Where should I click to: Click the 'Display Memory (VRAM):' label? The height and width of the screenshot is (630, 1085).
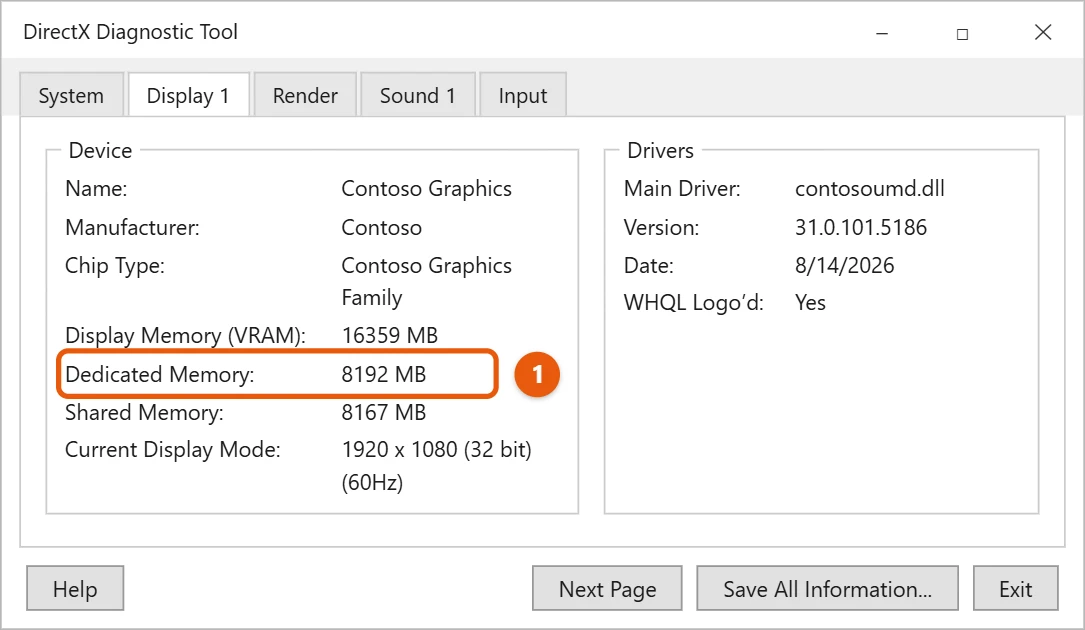tap(185, 335)
